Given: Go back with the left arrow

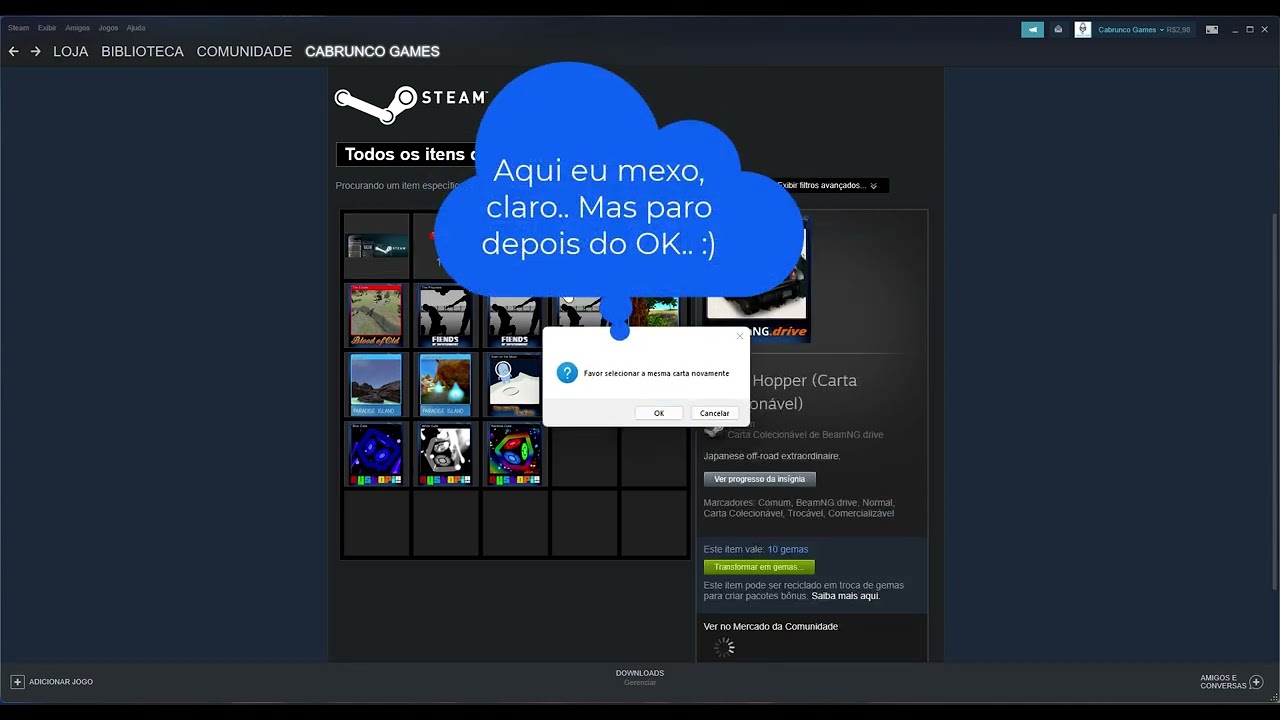Looking at the screenshot, I should (13, 51).
